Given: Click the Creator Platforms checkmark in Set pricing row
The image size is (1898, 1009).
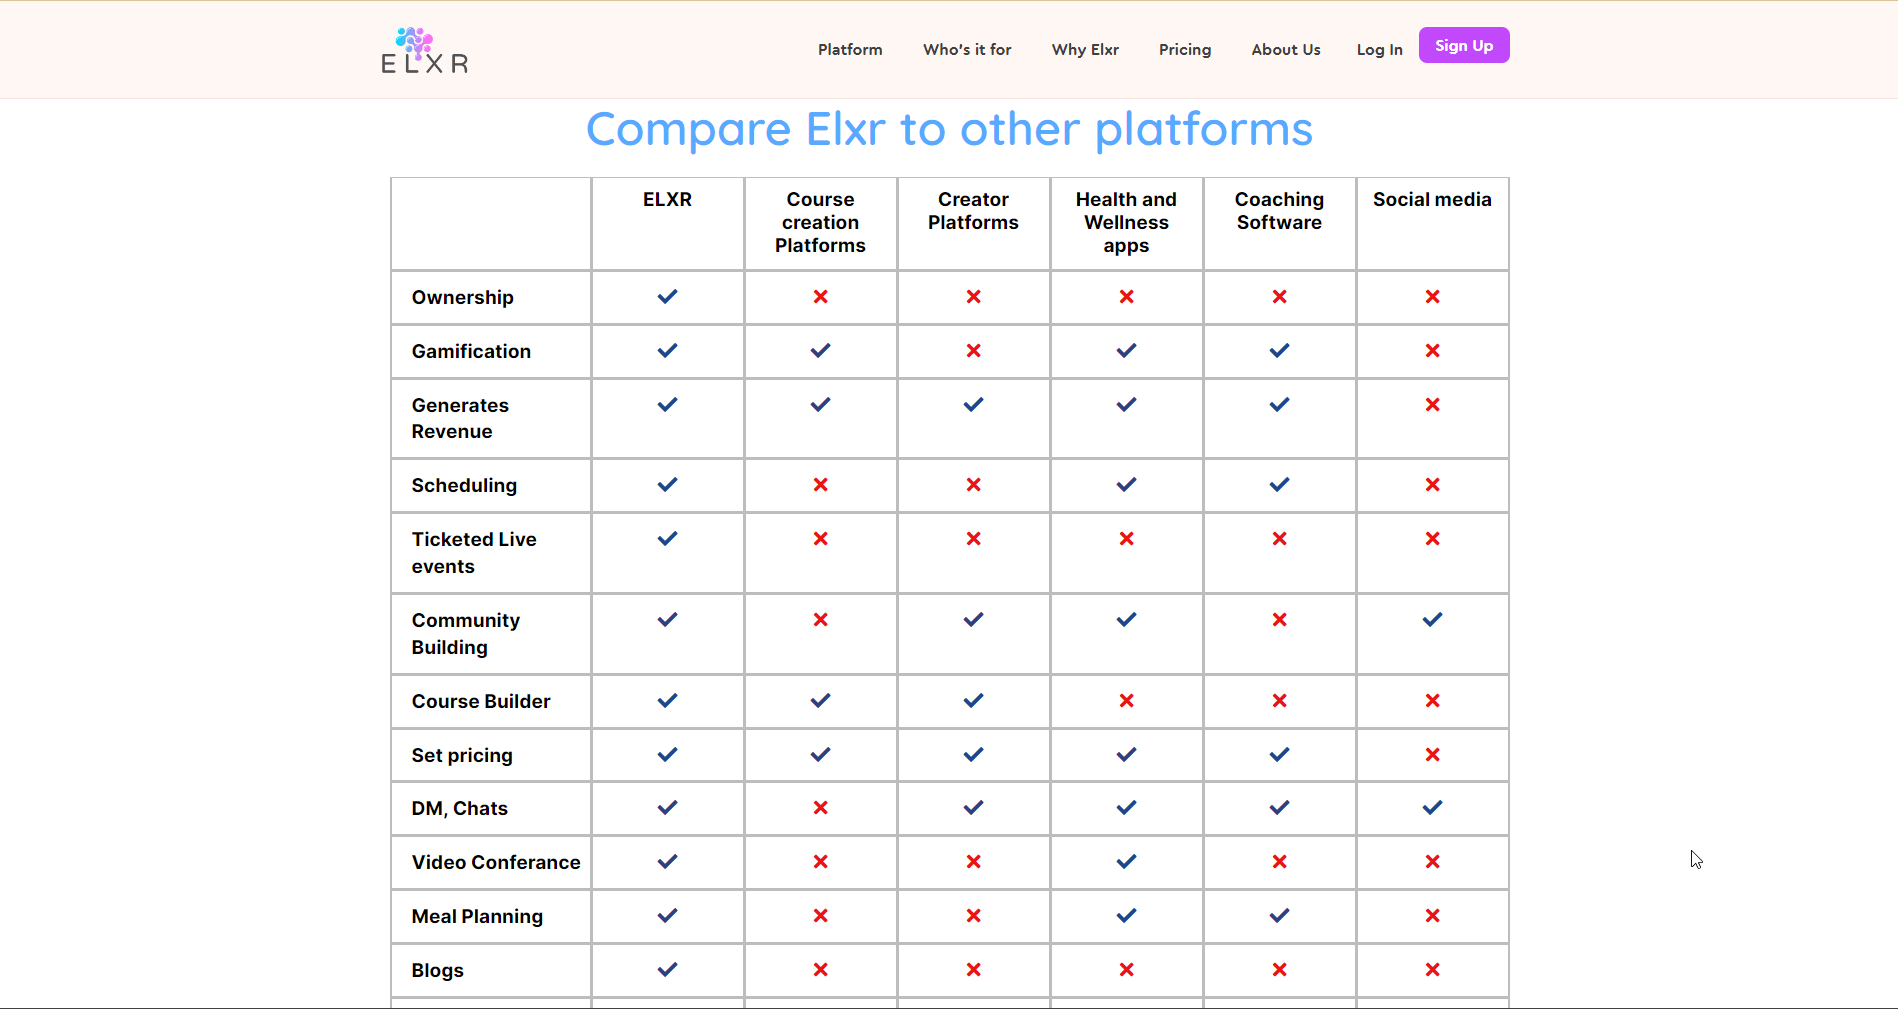Looking at the screenshot, I should tap(973, 754).
